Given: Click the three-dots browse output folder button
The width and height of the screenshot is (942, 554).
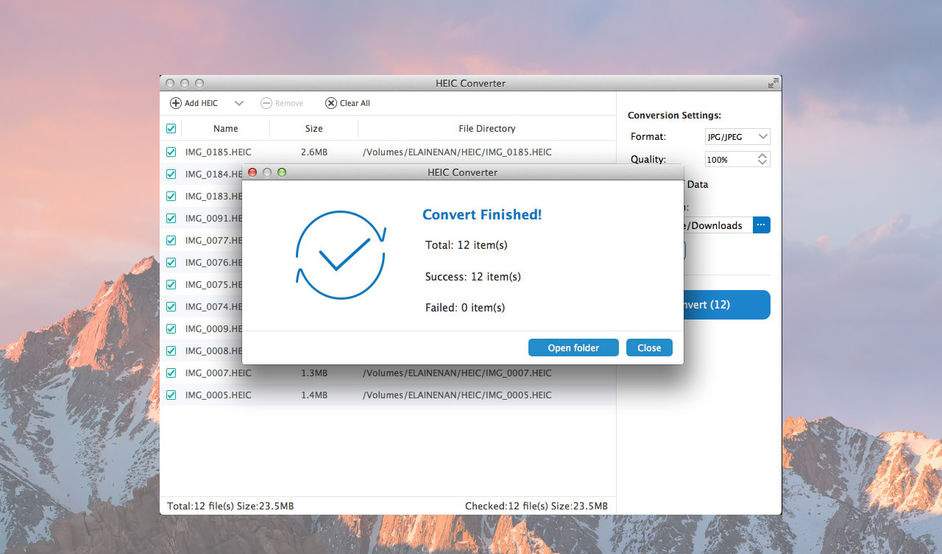Looking at the screenshot, I should coord(761,225).
